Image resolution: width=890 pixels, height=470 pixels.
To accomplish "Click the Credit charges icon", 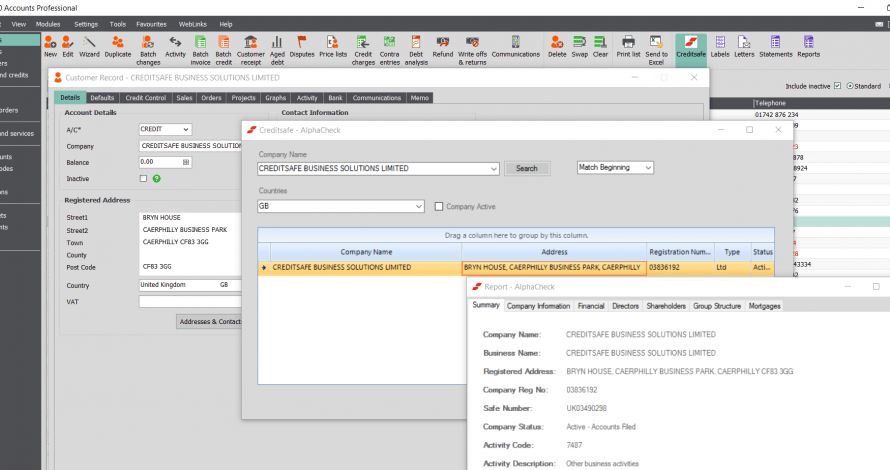I will tap(363, 50).
